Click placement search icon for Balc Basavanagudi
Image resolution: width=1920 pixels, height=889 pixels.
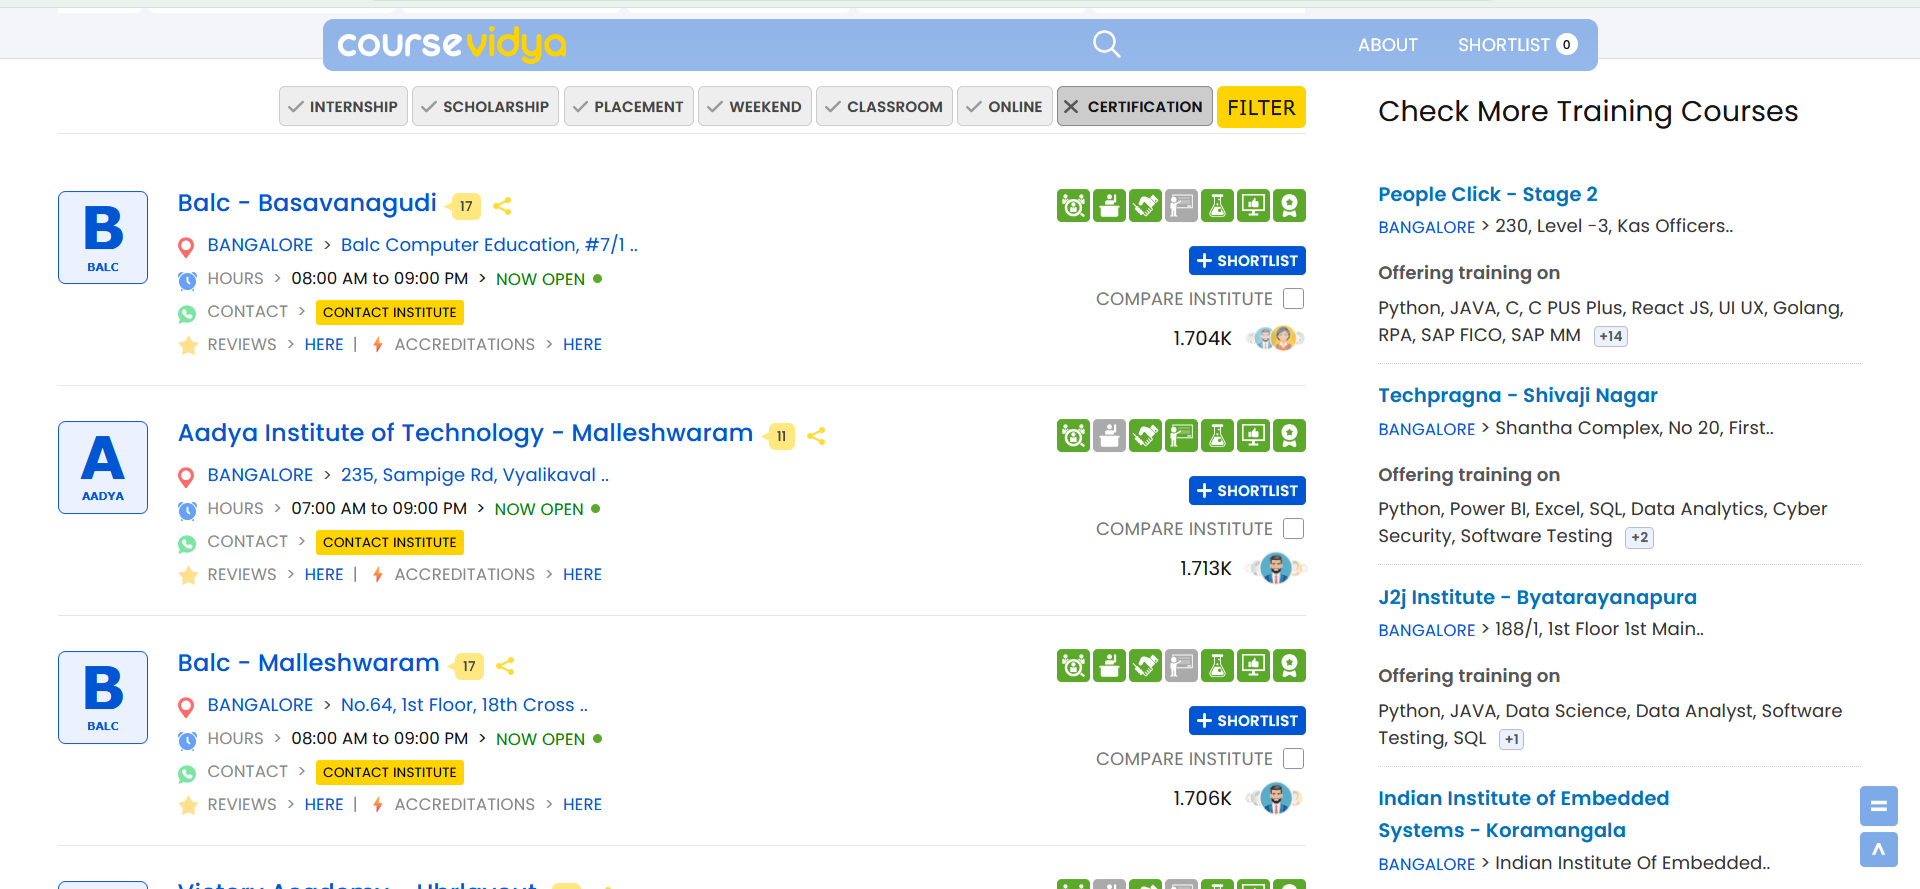click(x=1073, y=206)
